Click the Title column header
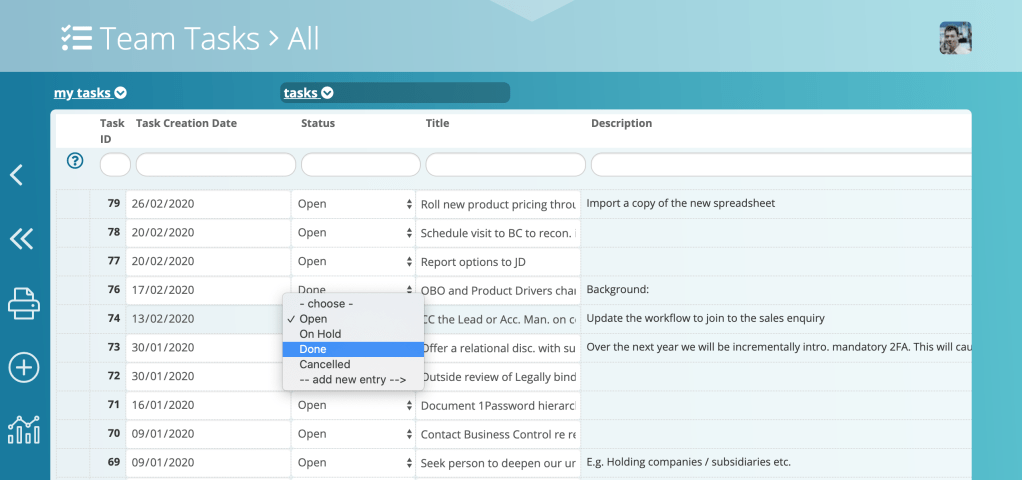Viewport: 1022px width, 480px height. 437,124
